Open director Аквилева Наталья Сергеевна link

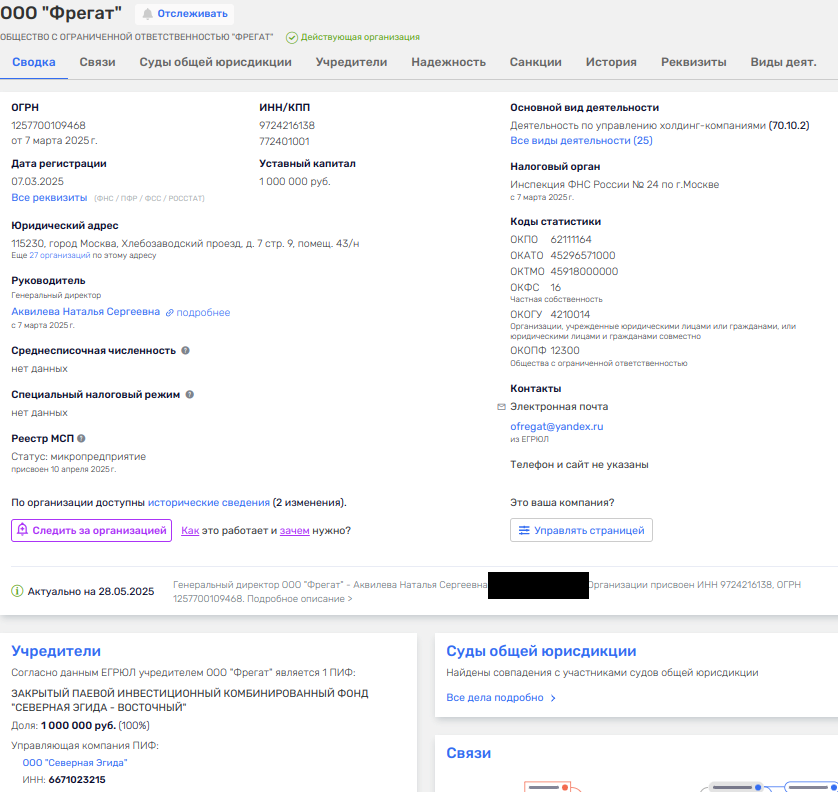[x=86, y=312]
